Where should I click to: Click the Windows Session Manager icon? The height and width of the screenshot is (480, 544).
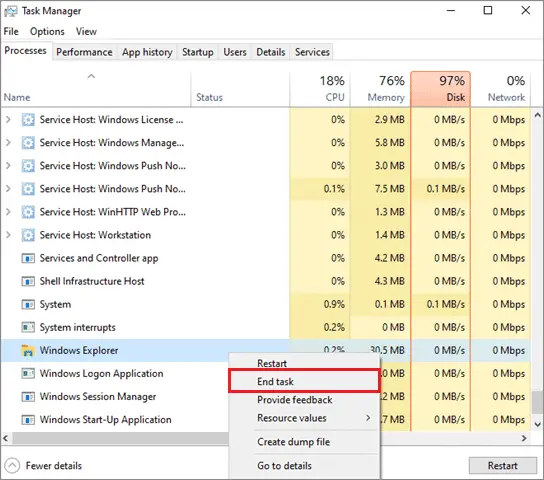pyautogui.click(x=28, y=396)
